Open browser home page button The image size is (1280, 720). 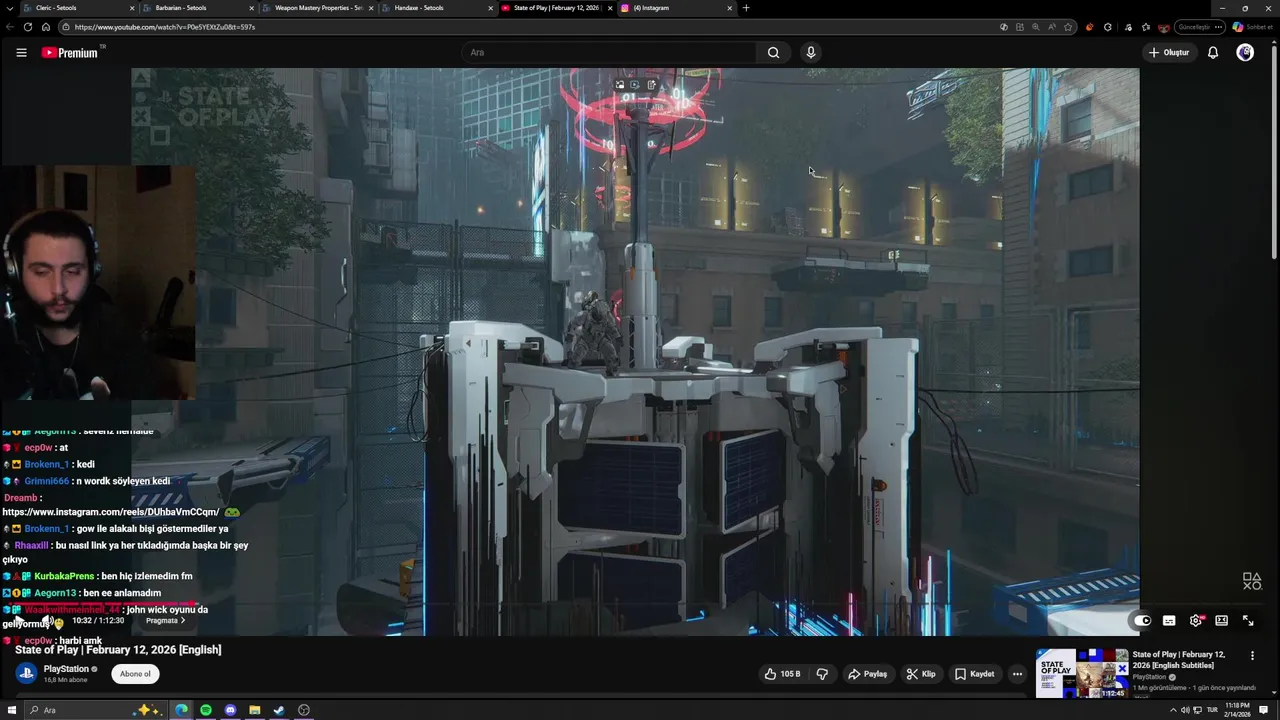point(45,27)
